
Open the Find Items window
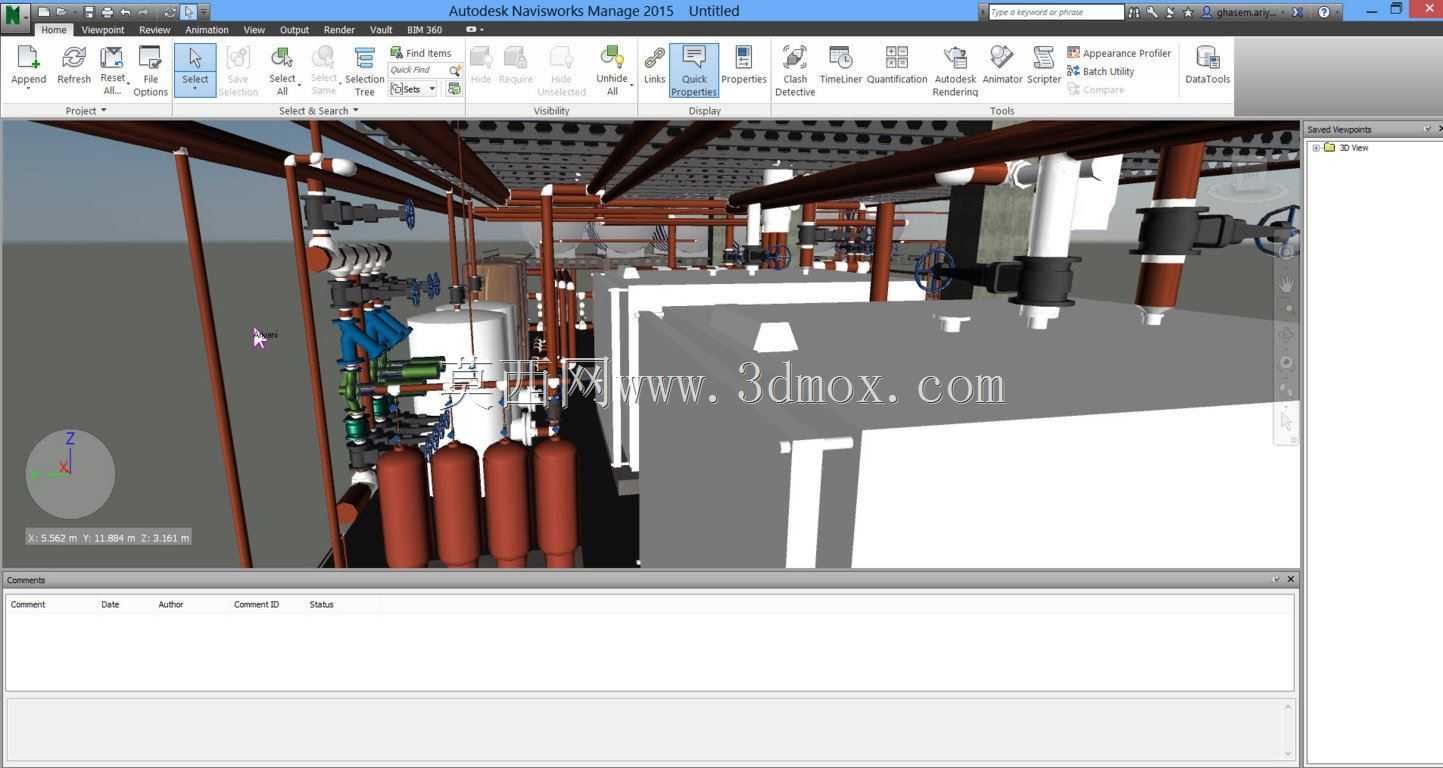click(x=420, y=53)
